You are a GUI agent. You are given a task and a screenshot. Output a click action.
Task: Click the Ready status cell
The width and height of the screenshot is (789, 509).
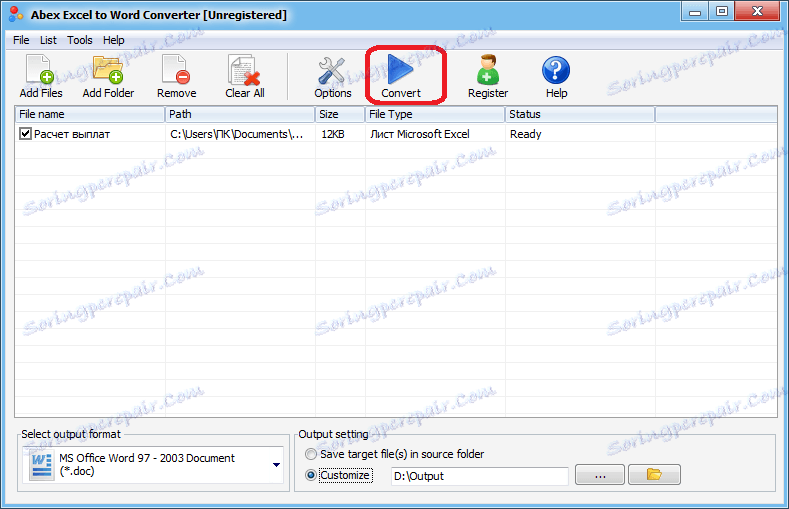click(x=525, y=134)
